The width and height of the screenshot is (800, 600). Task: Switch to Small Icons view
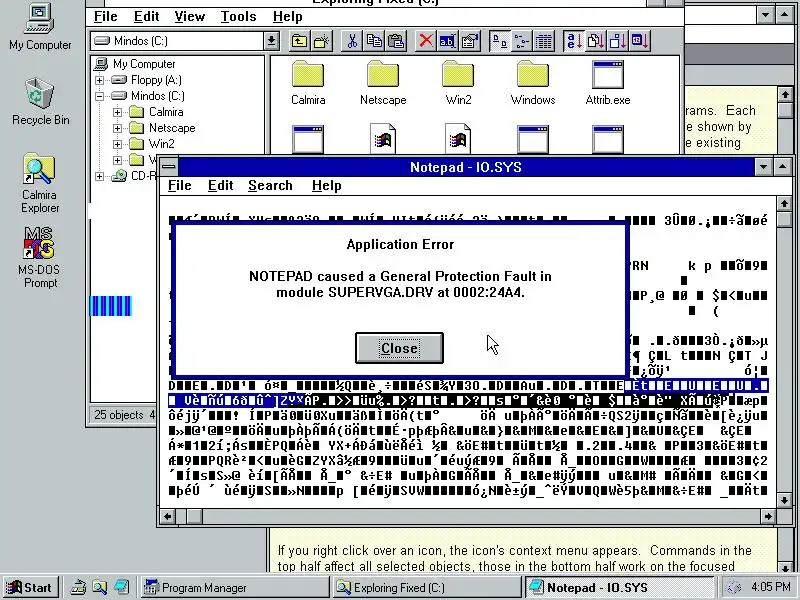[x=521, y=41]
